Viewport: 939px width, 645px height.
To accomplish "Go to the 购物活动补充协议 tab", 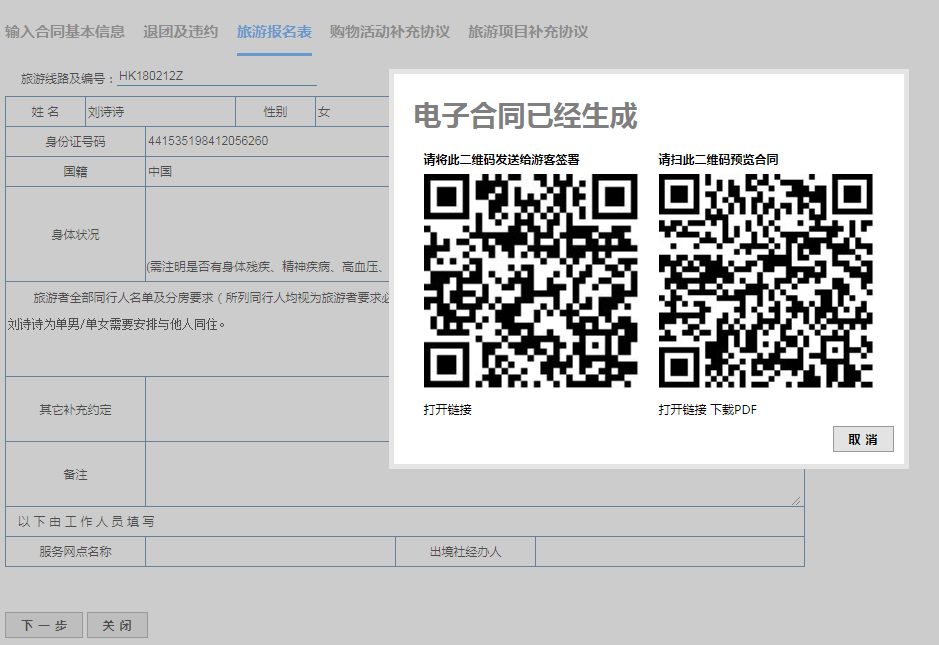I will pos(390,32).
